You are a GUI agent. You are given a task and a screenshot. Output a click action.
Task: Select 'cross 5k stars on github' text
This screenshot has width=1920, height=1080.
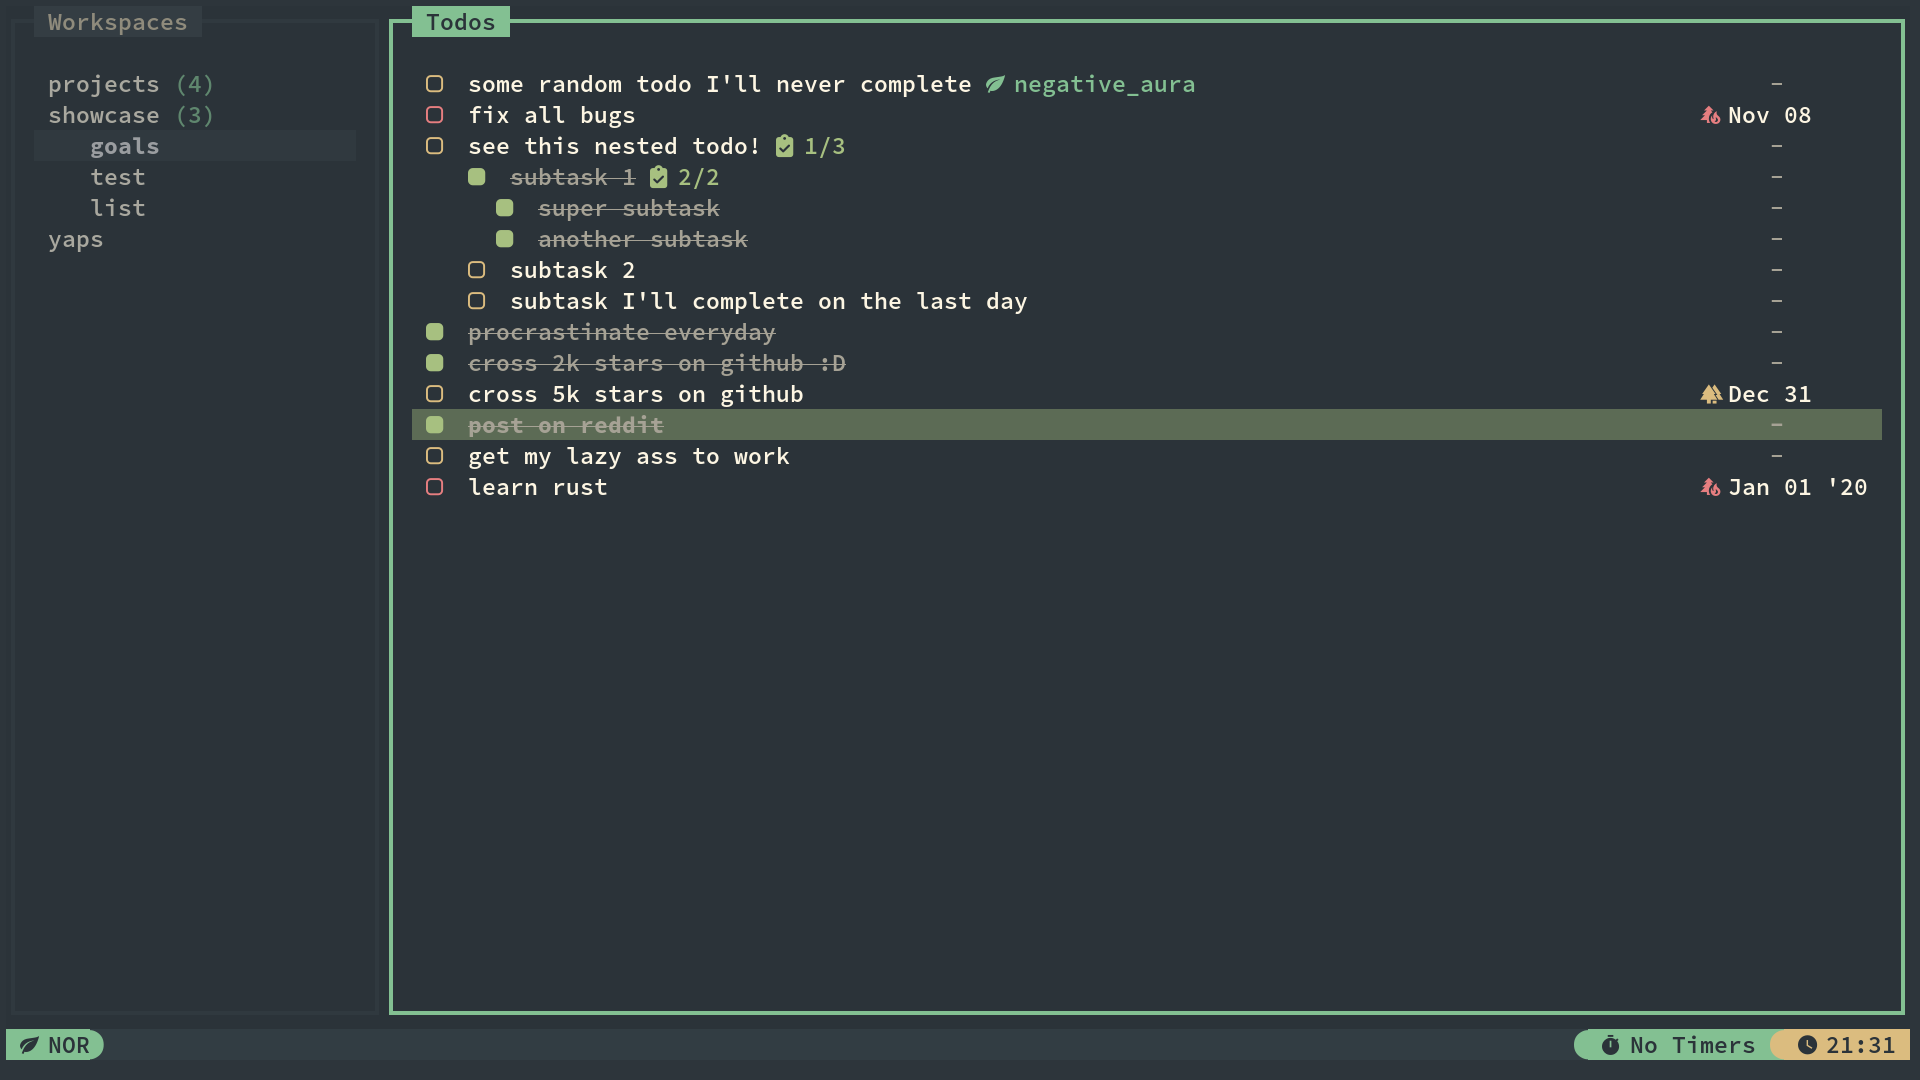(636, 394)
